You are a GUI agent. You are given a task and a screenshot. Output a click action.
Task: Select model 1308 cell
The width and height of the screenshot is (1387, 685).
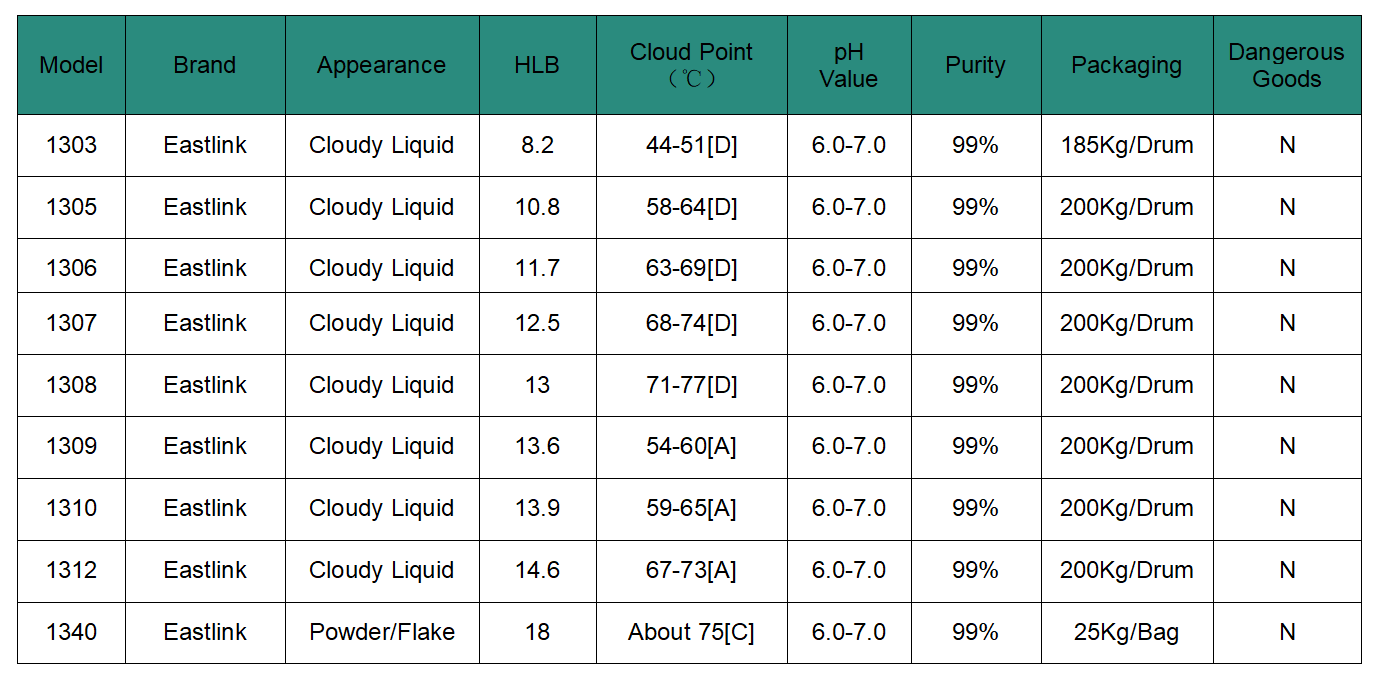click(x=71, y=385)
